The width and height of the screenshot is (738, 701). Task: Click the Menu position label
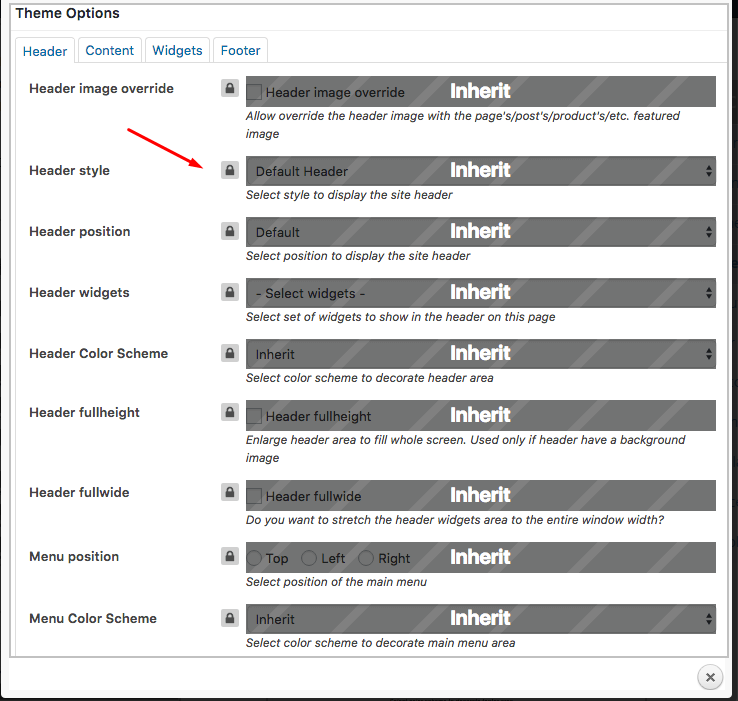tap(74, 556)
